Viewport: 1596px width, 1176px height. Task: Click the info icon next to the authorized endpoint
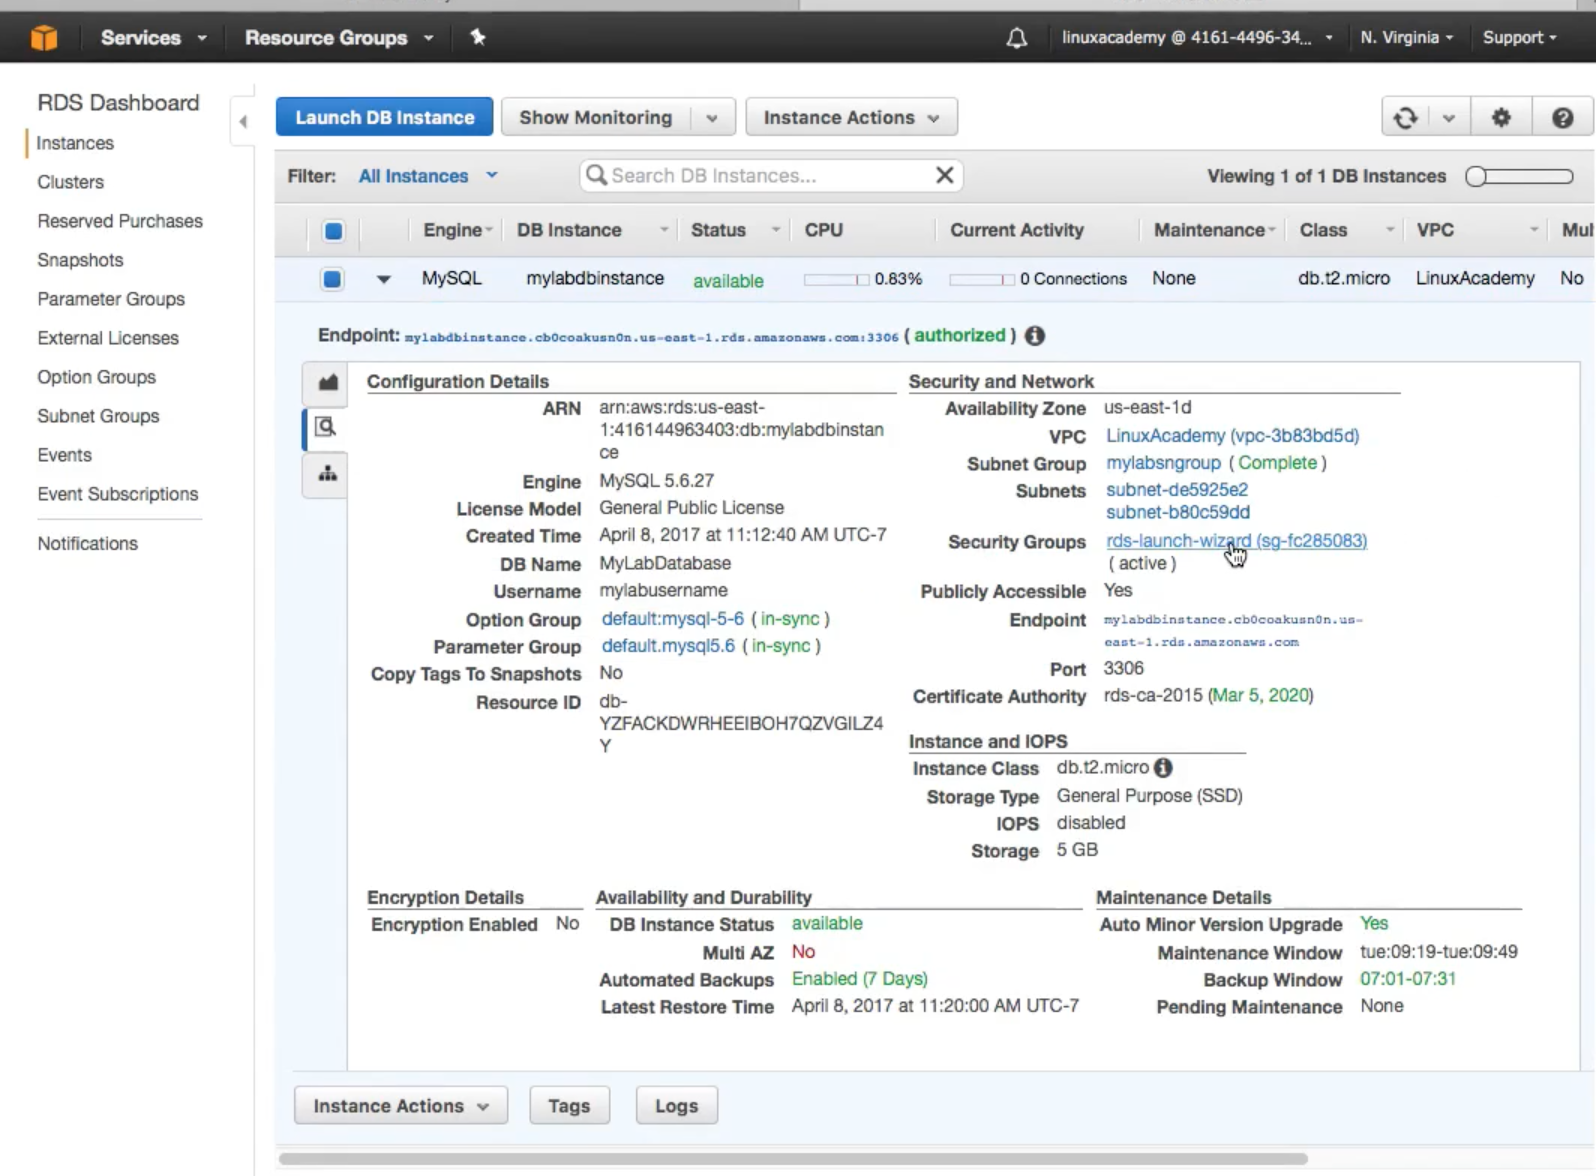[1035, 336]
